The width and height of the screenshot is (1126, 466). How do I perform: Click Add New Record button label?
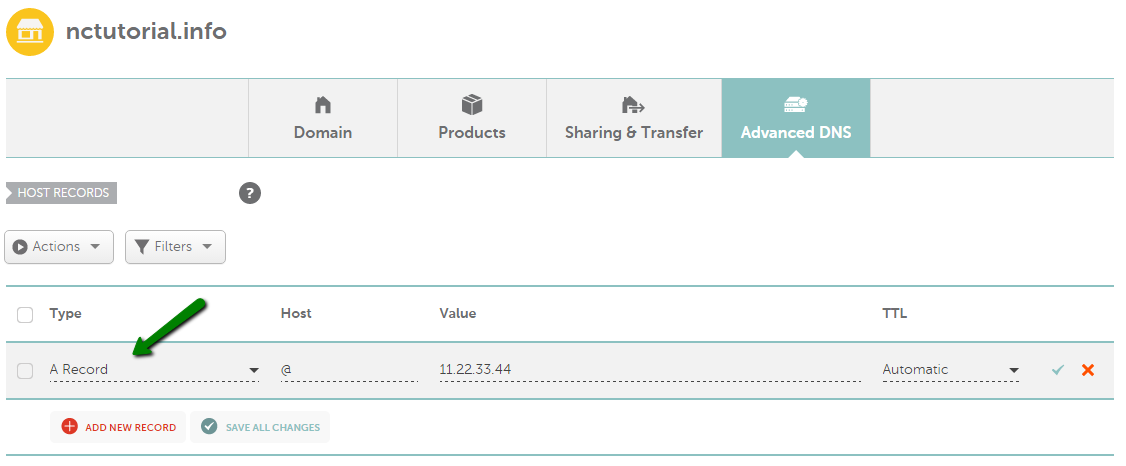click(131, 427)
